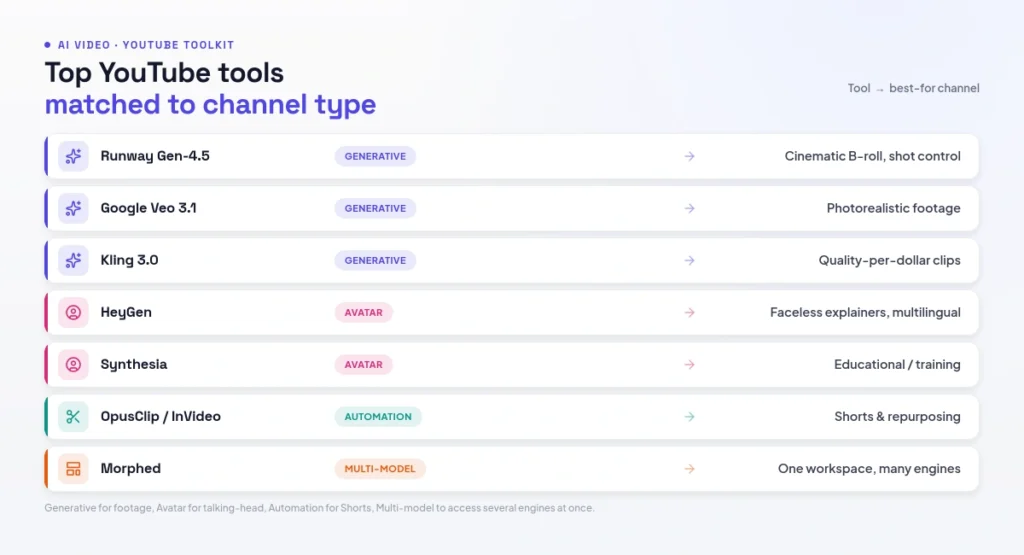Click 'One workspace, many engines' text
The image size is (1024, 555).
point(869,469)
